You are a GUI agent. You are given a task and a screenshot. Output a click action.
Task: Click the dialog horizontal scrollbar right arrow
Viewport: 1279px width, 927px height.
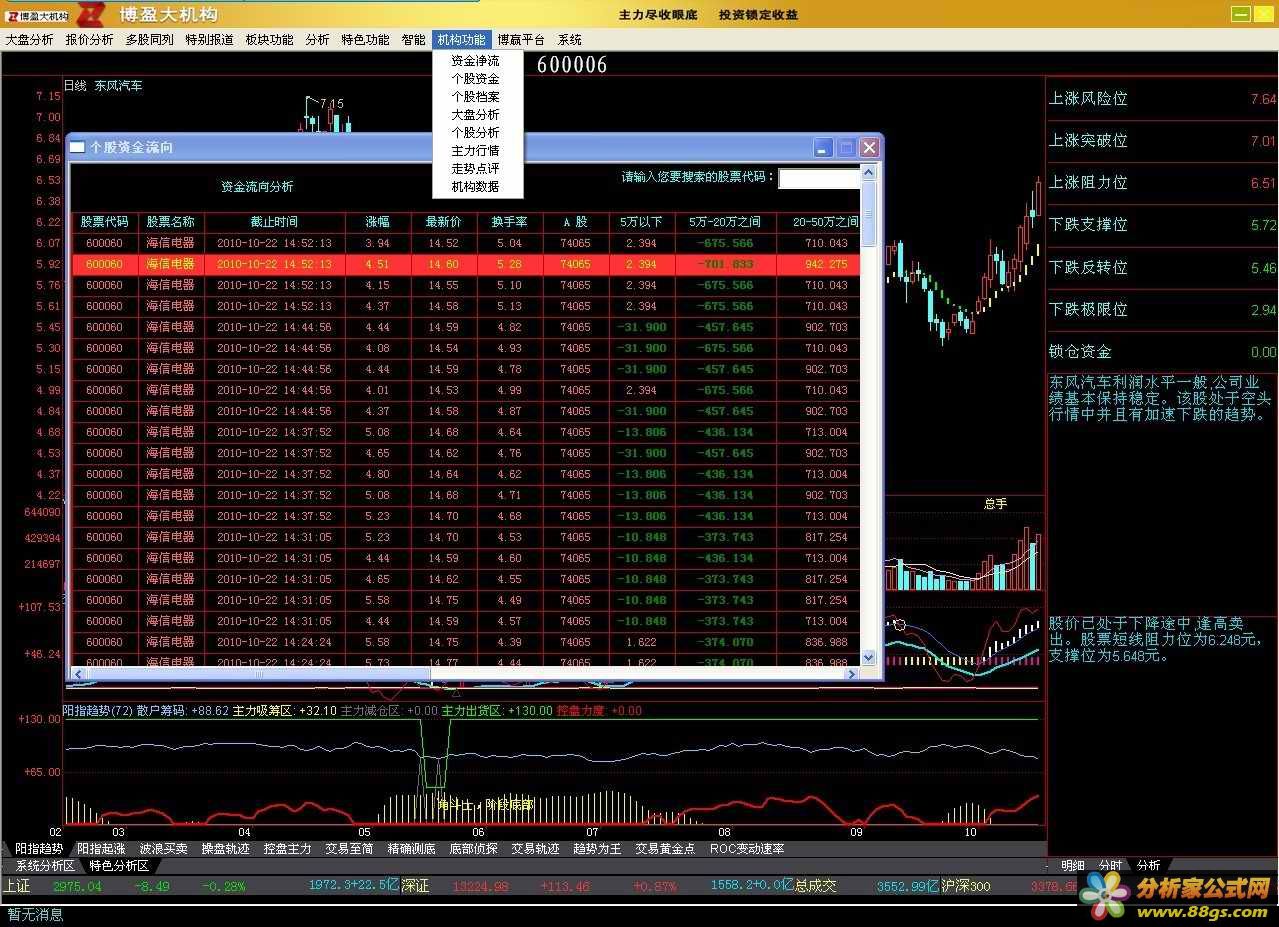pyautogui.click(x=851, y=674)
